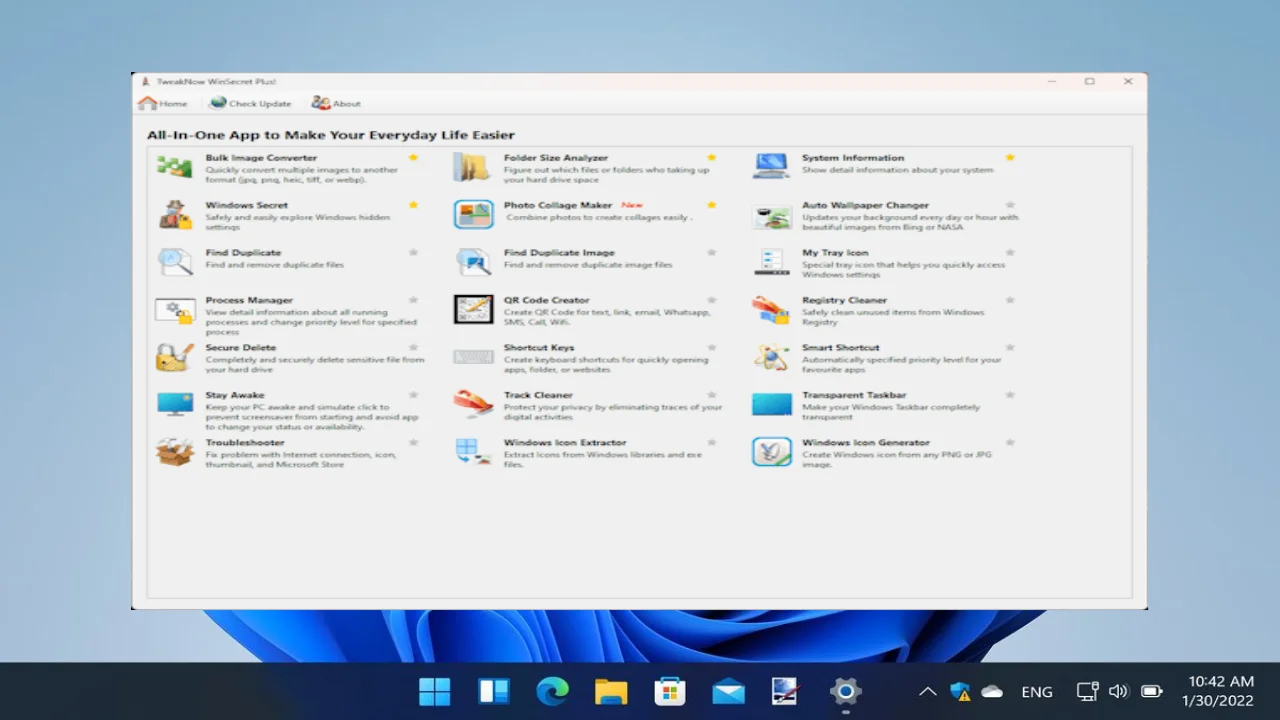This screenshot has width=1280, height=720.
Task: Open Photo Collage Maker icon
Action: [473, 214]
